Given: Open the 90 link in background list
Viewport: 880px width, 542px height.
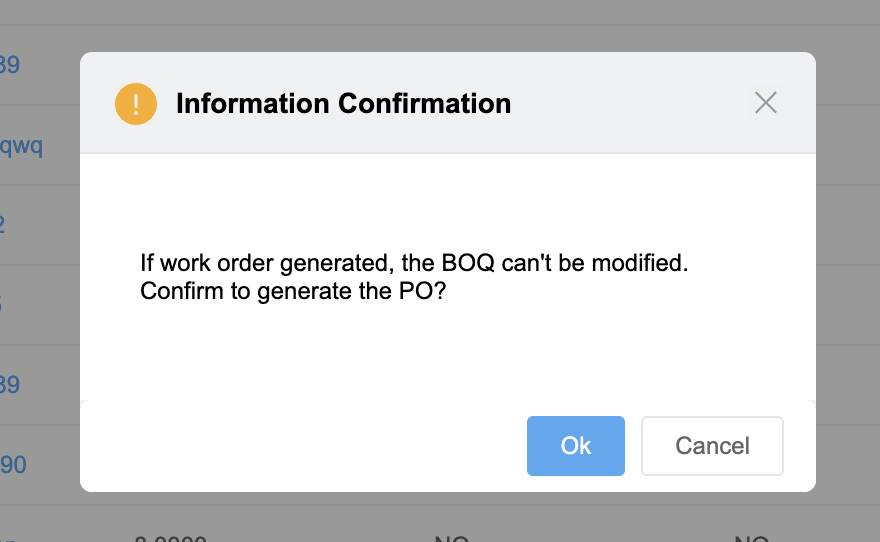Looking at the screenshot, I should [13, 465].
